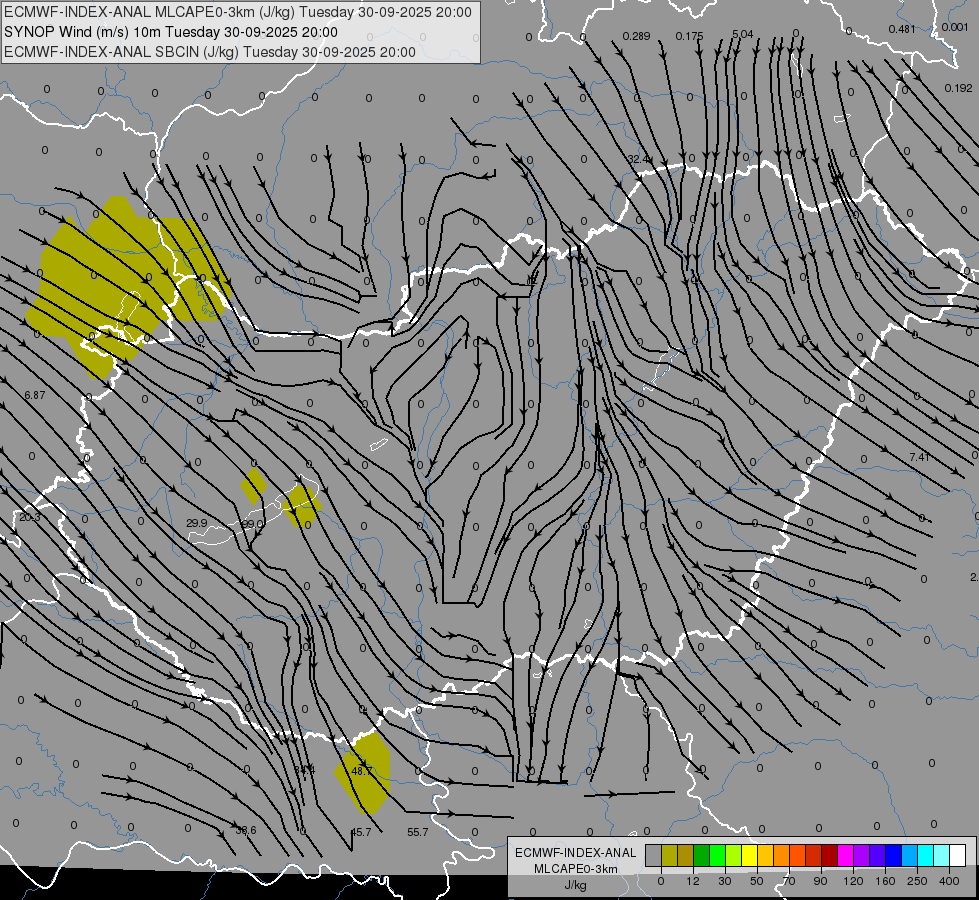979x900 pixels.
Task: Select the MLCAPE0-3km header line at top
Action: pyautogui.click(x=238, y=12)
